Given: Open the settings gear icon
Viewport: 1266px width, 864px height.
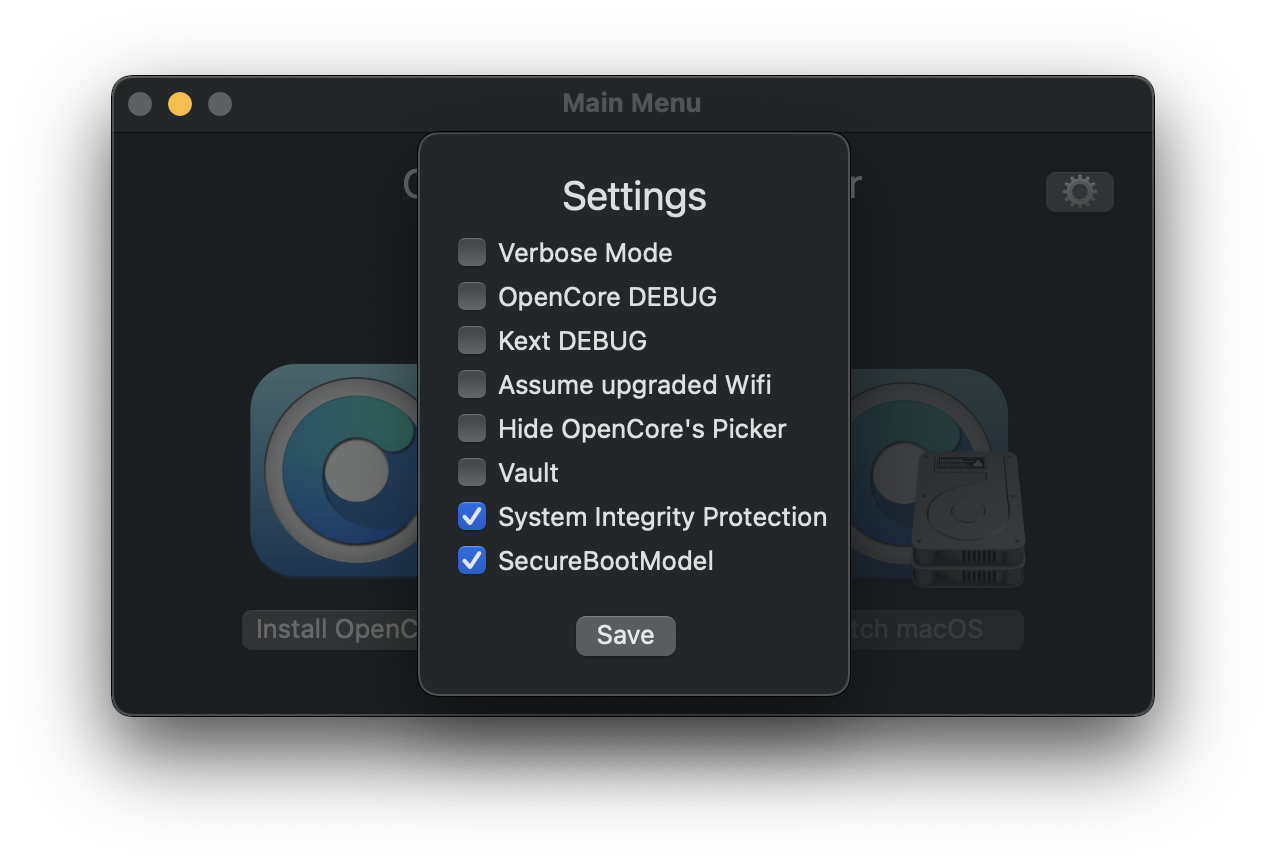Looking at the screenshot, I should click(x=1079, y=191).
